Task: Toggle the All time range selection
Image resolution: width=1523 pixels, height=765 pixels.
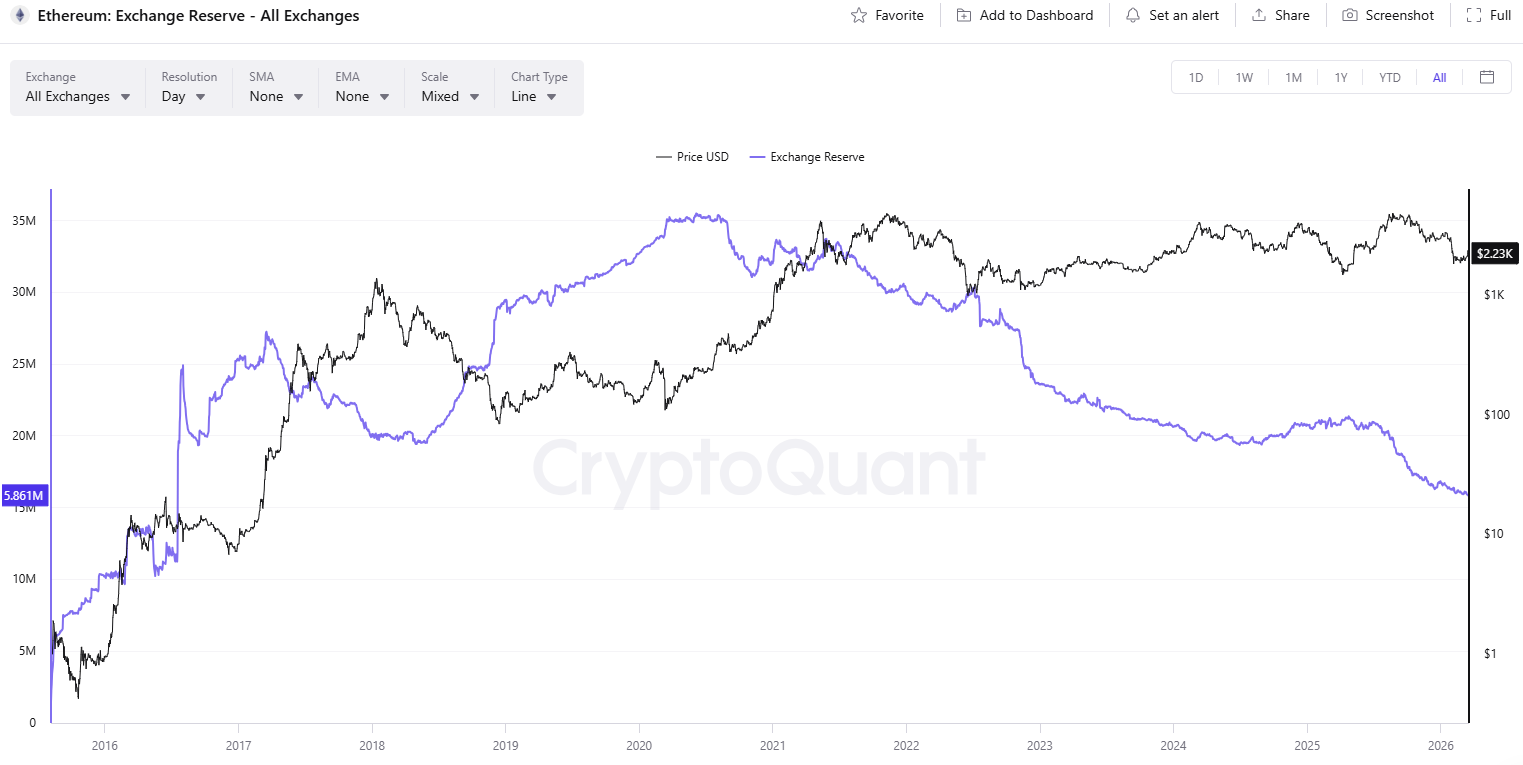Action: pyautogui.click(x=1438, y=77)
